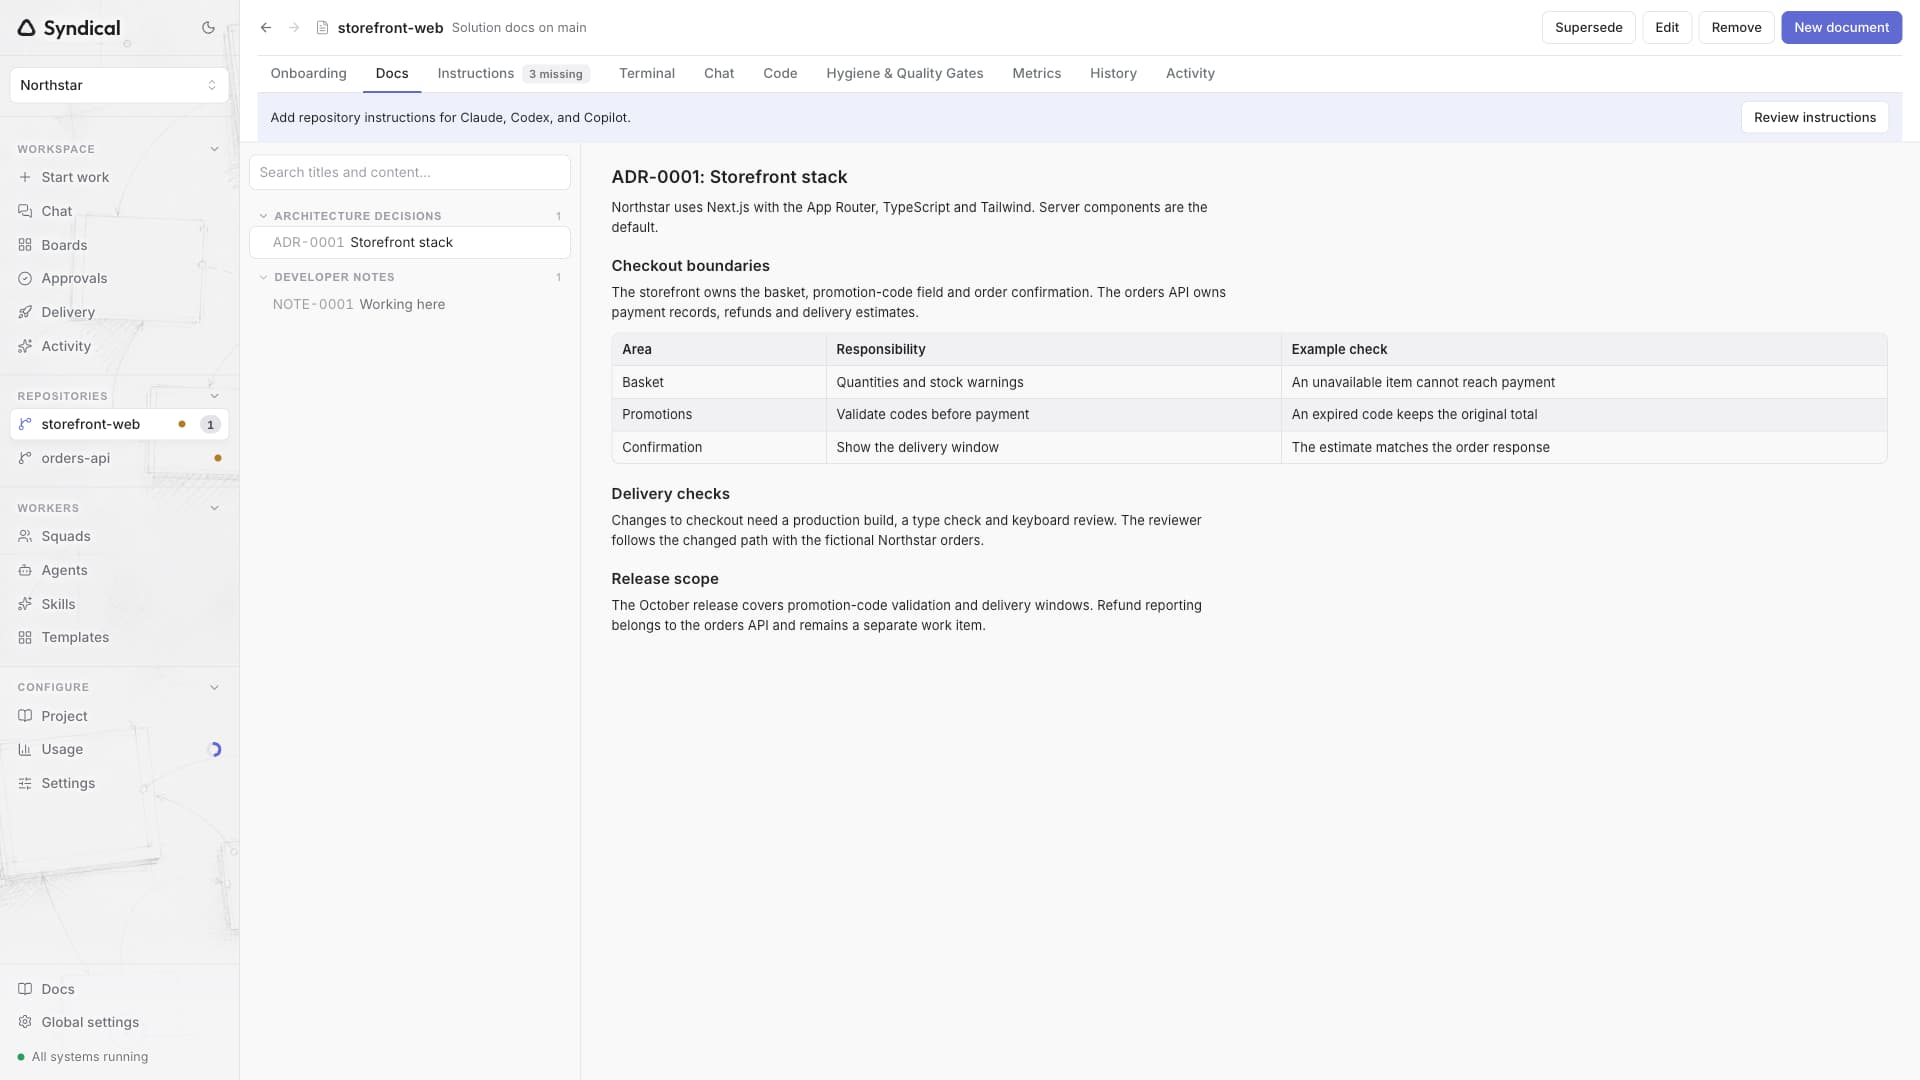Switch to the Hygiene & Quality Gates tab
The width and height of the screenshot is (1920, 1080).
click(x=904, y=73)
